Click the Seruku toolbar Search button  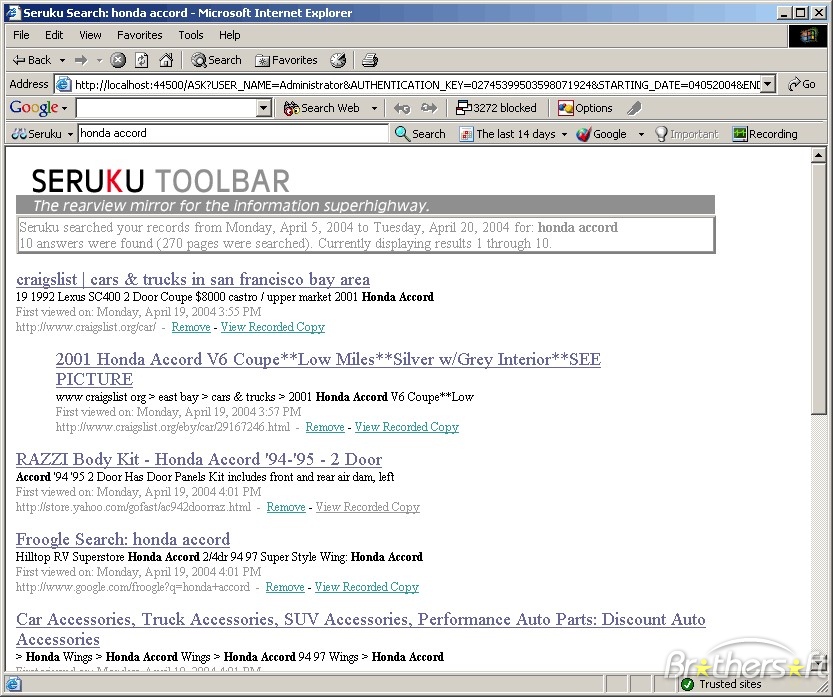click(x=420, y=134)
